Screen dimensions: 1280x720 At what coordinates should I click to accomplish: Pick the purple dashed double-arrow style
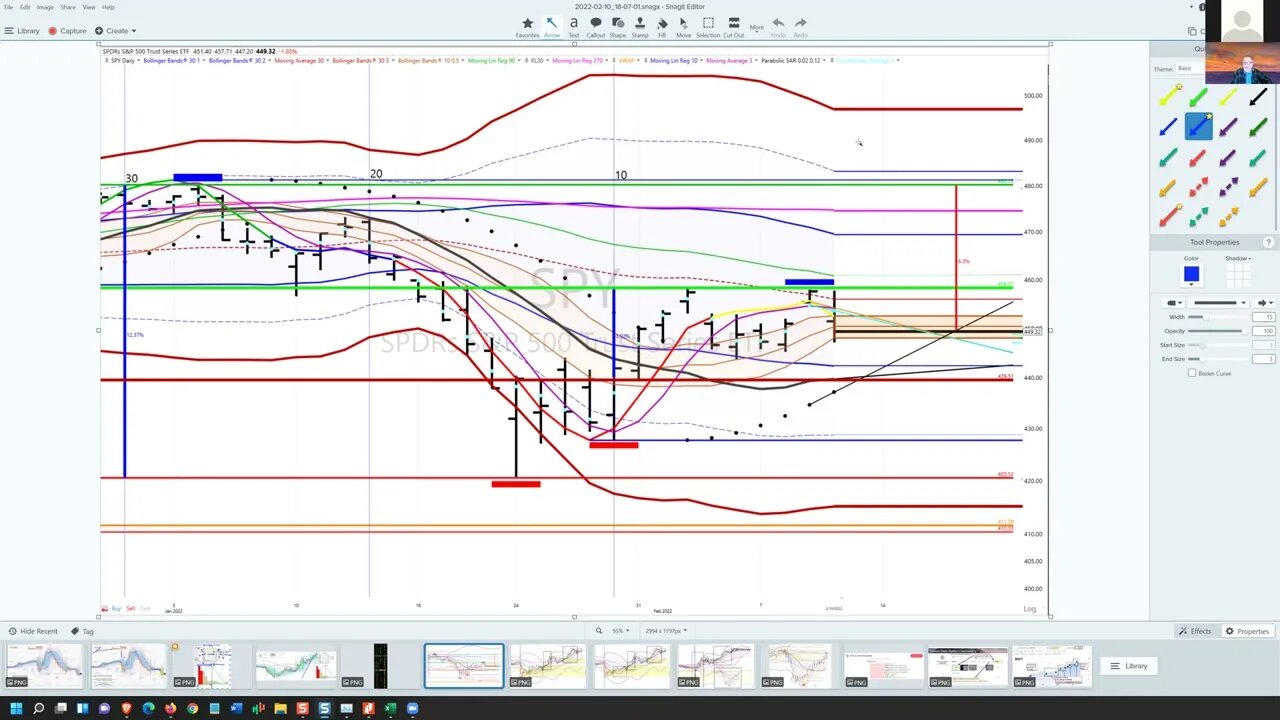1228,187
